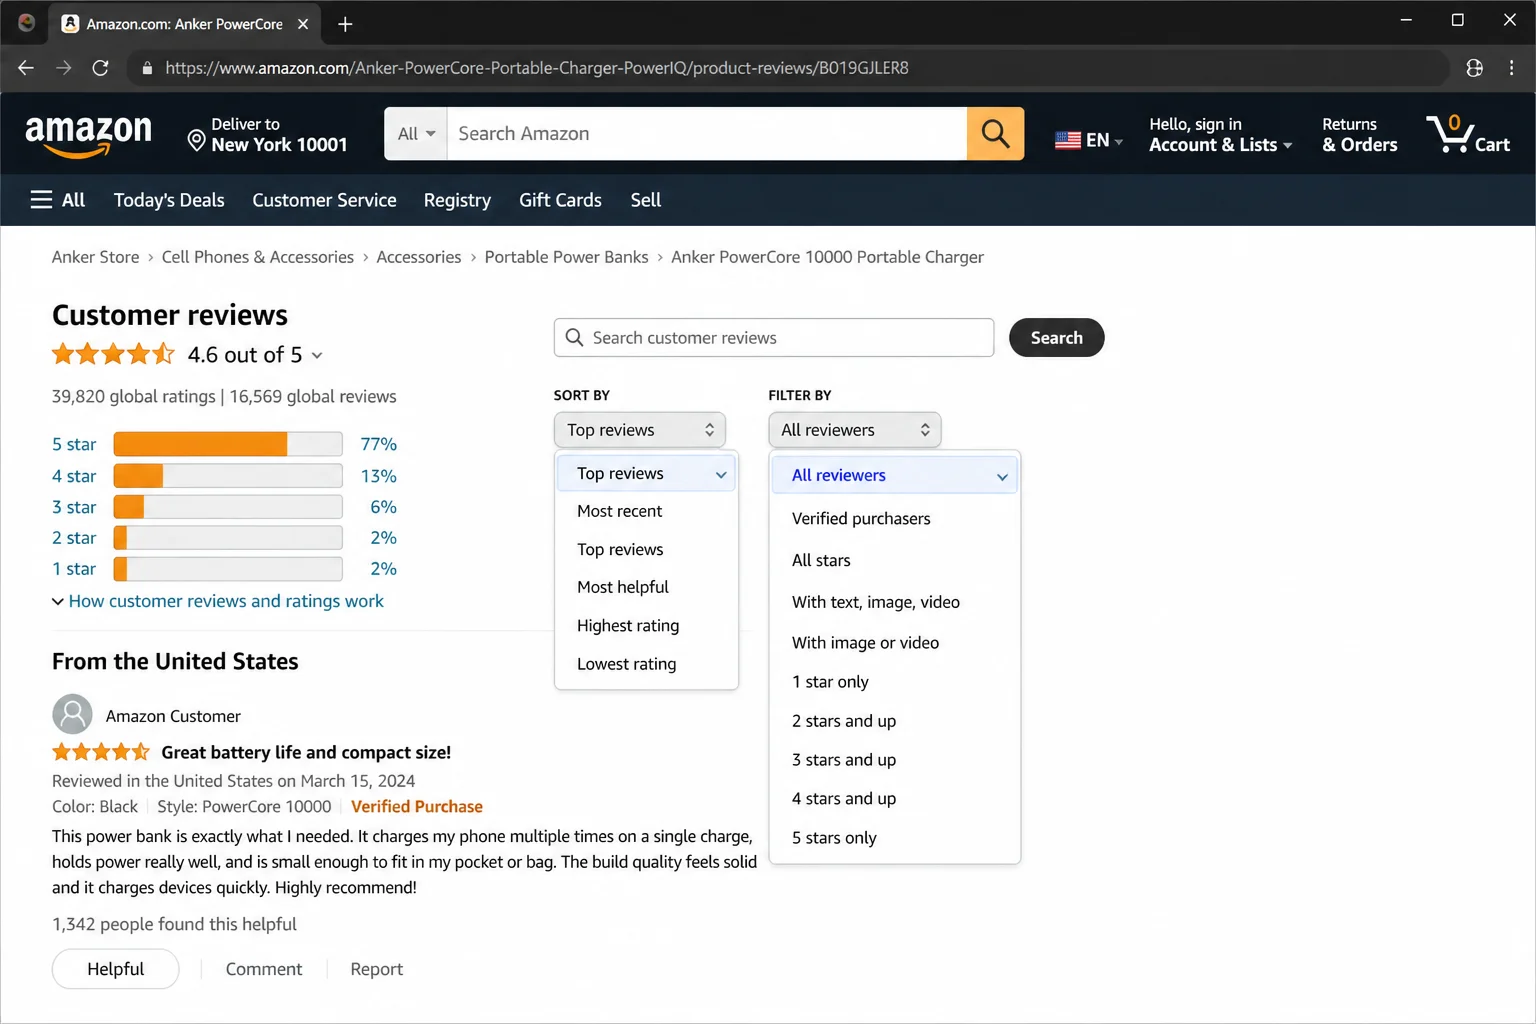
Task: Click the Amazon logo
Action: (89, 136)
